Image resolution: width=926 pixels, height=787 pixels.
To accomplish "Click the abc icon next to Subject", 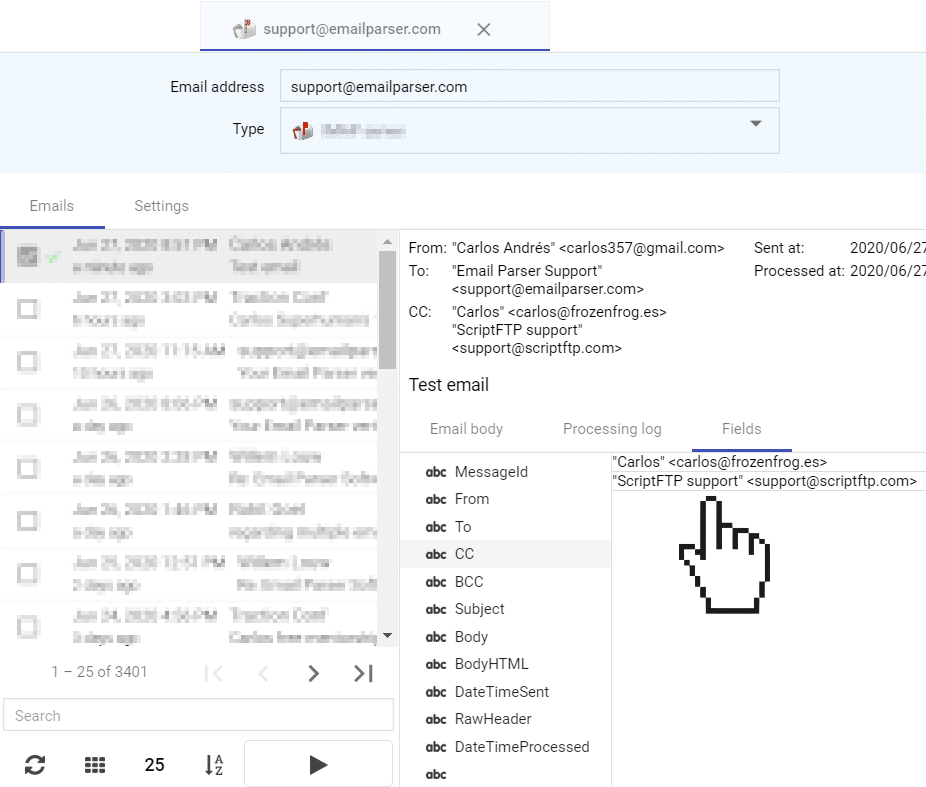I will click(436, 609).
